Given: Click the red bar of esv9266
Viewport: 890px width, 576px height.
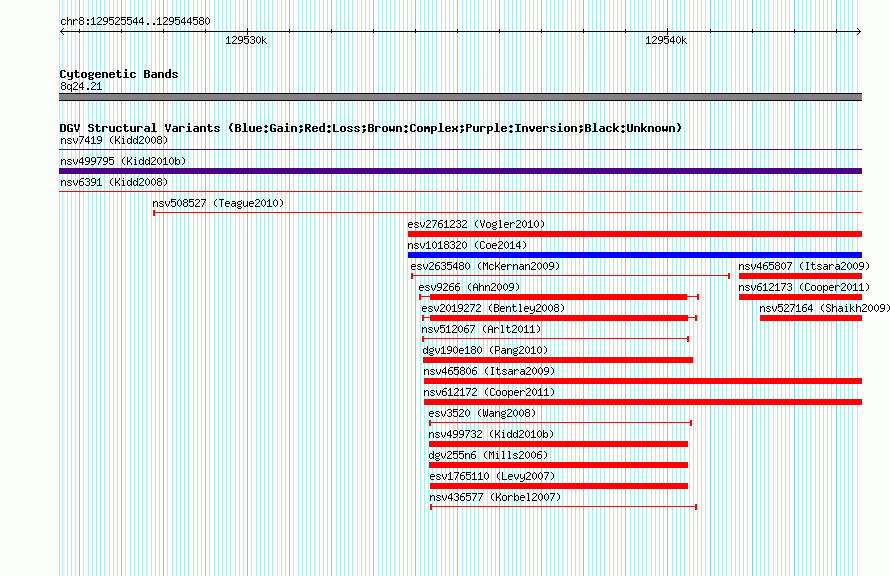Looking at the screenshot, I should click(559, 297).
